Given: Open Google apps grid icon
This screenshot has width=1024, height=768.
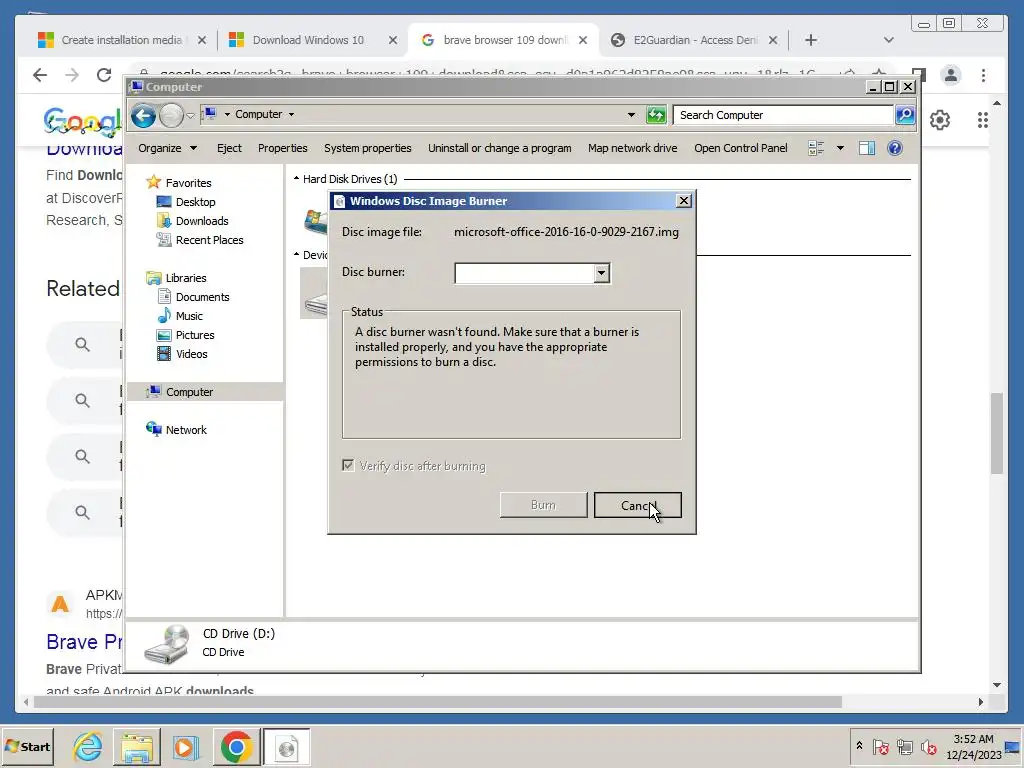Looking at the screenshot, I should pyautogui.click(x=982, y=120).
